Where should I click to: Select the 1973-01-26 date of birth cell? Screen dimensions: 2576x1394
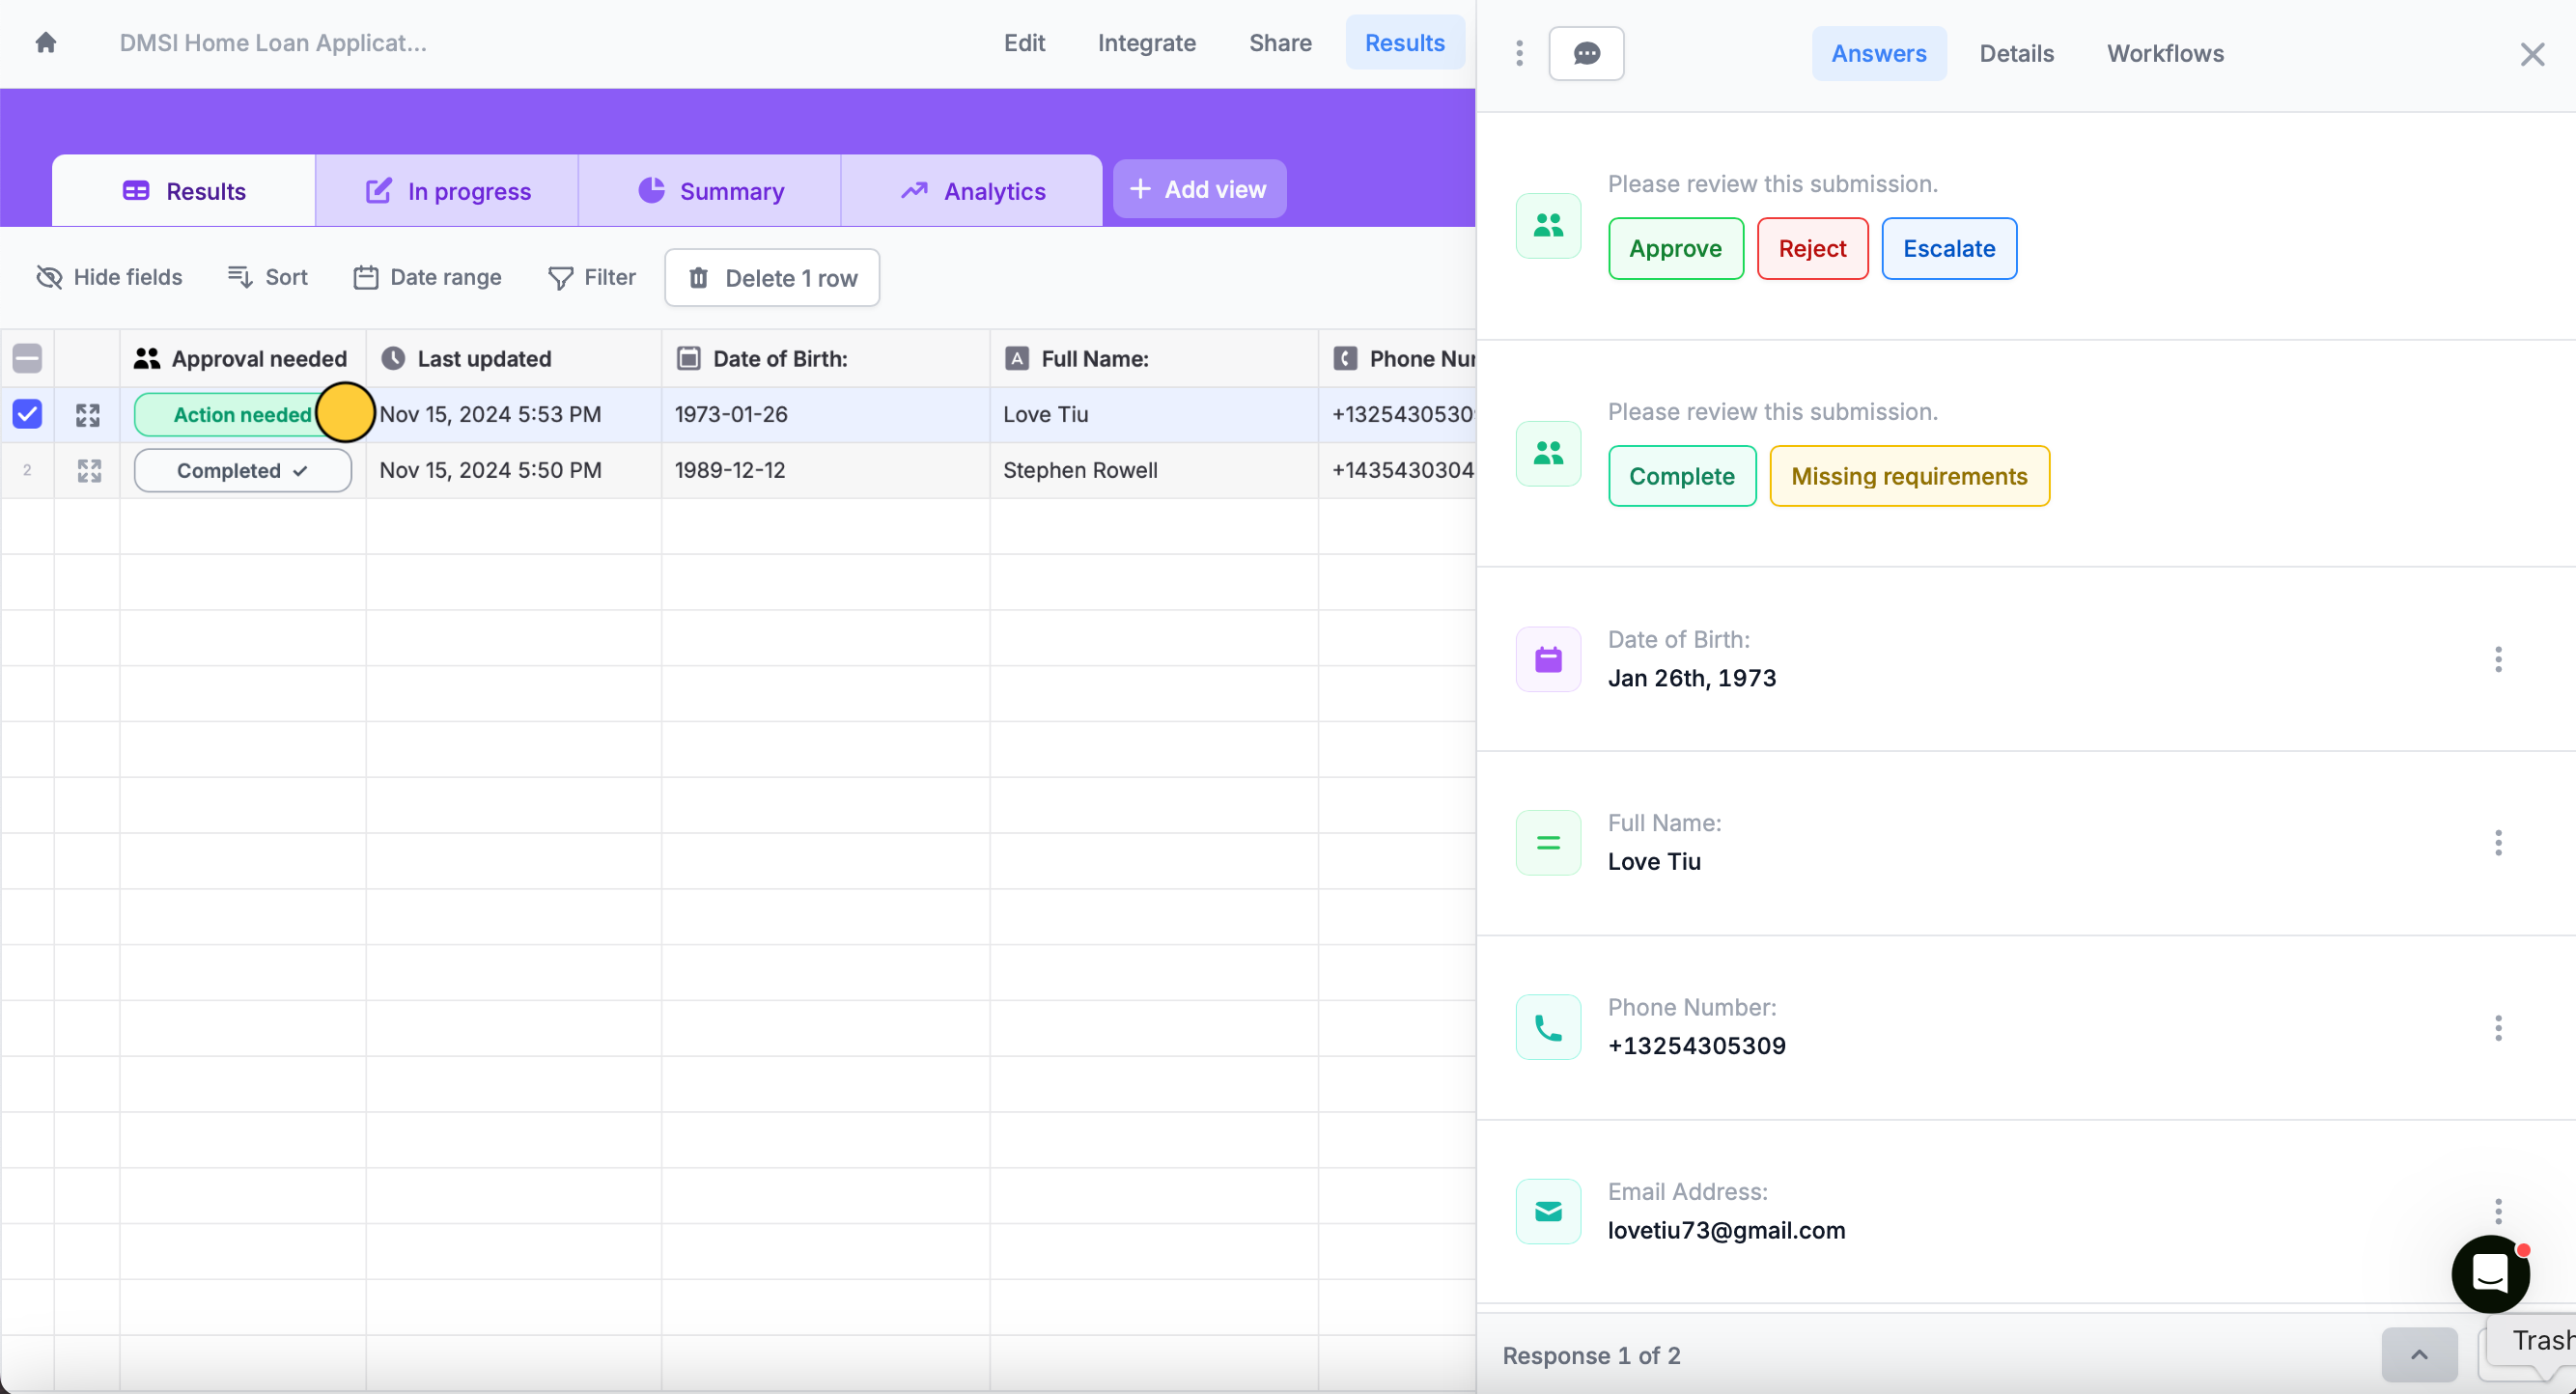[x=825, y=415]
